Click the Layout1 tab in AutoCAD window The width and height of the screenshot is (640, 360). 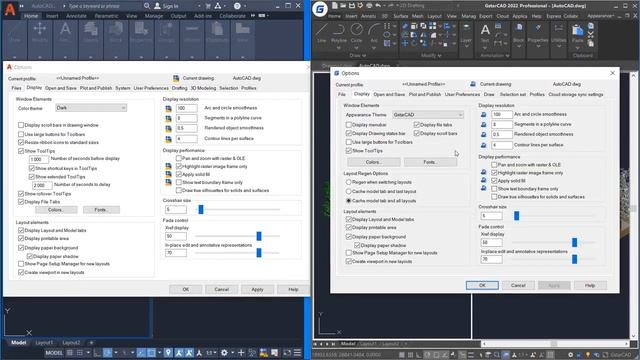click(x=44, y=343)
